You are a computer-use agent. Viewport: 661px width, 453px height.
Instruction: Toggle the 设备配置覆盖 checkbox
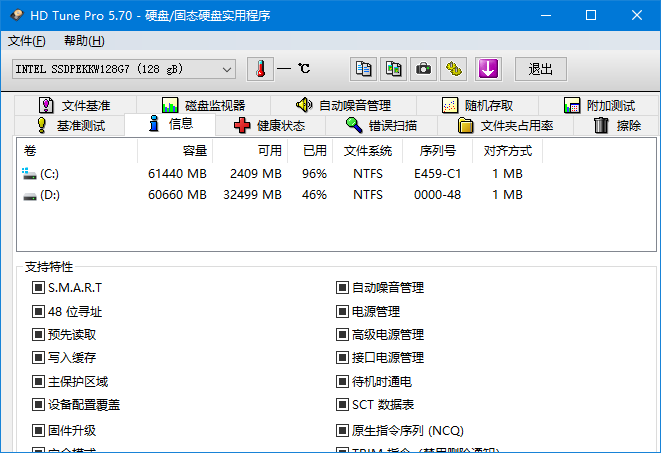[38, 405]
